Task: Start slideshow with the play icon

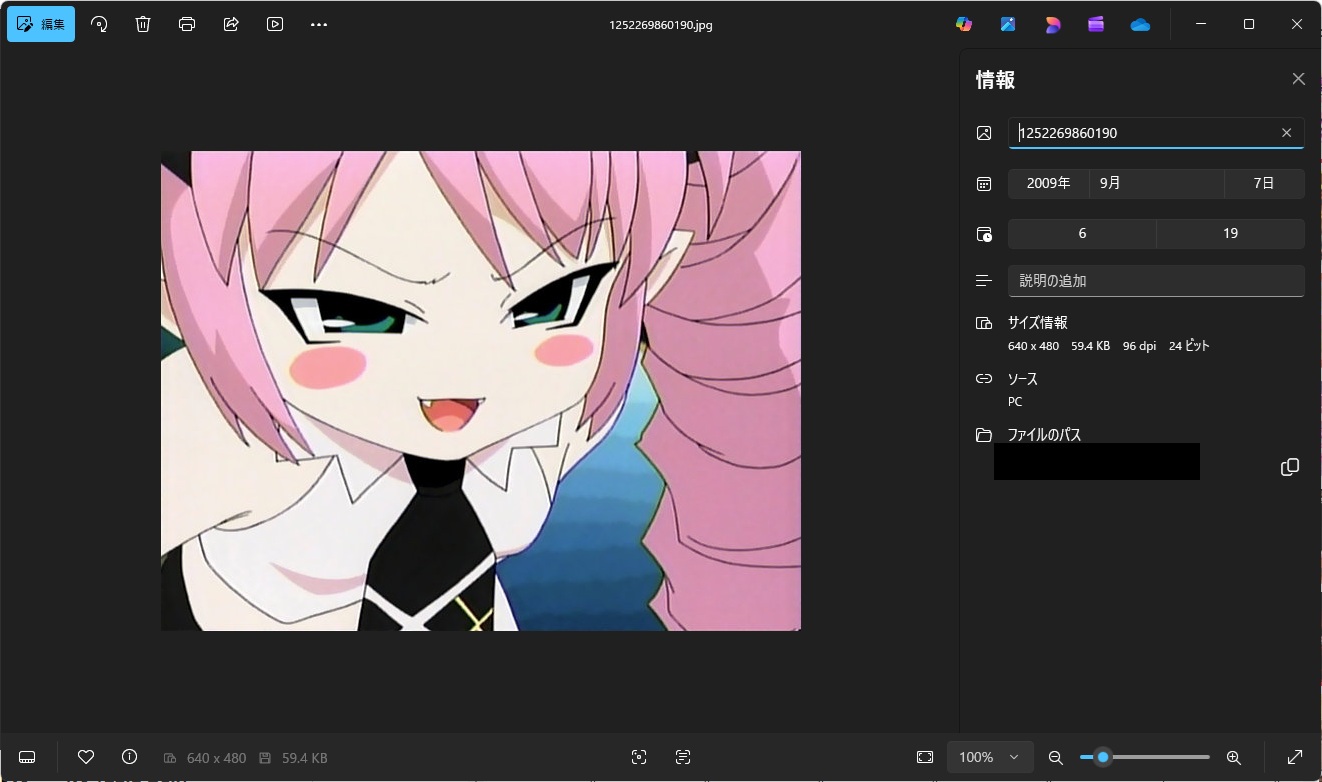Action: pyautogui.click(x=275, y=24)
